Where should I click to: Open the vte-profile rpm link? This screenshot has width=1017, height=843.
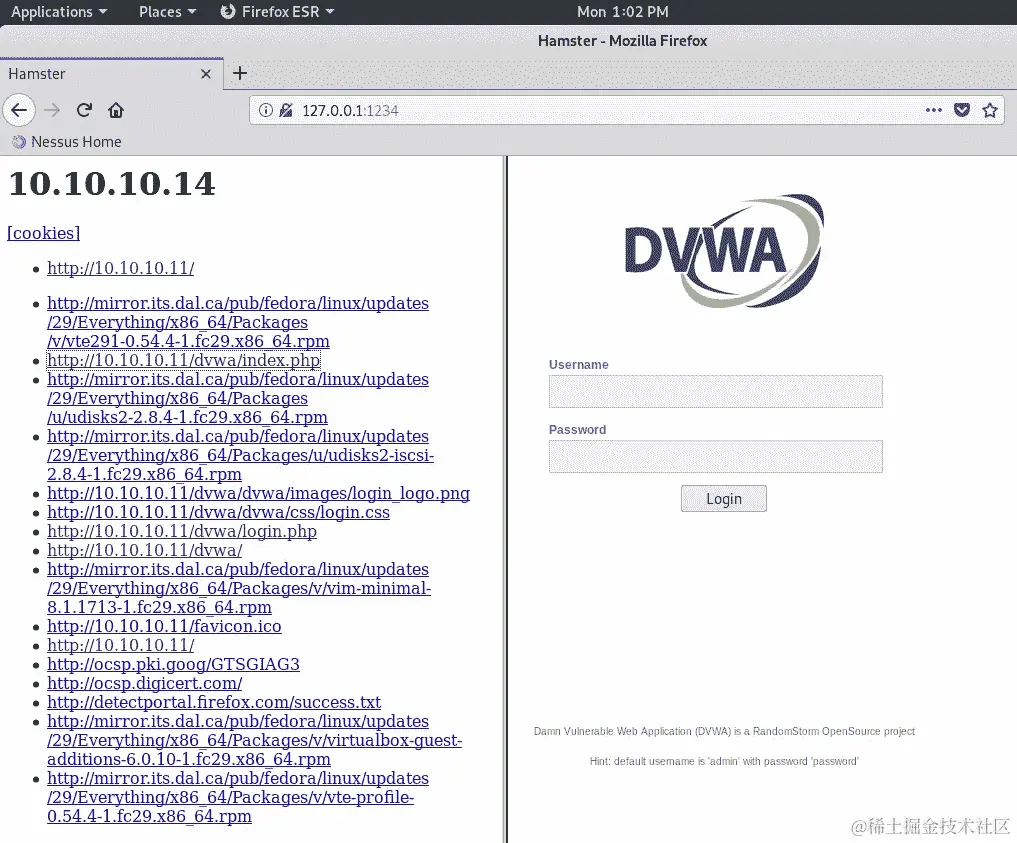click(237, 797)
